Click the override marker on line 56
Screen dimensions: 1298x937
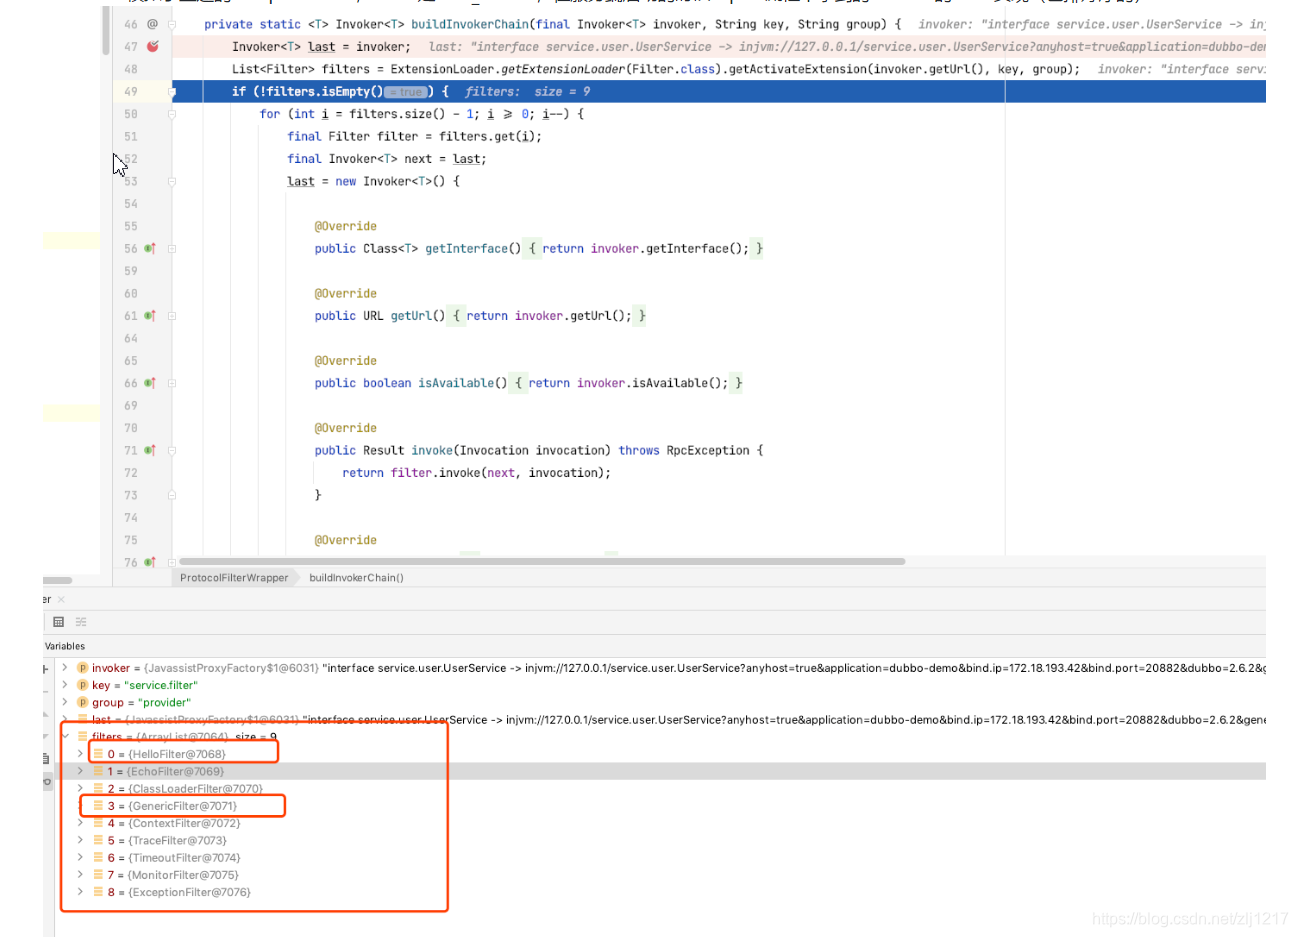pos(150,248)
